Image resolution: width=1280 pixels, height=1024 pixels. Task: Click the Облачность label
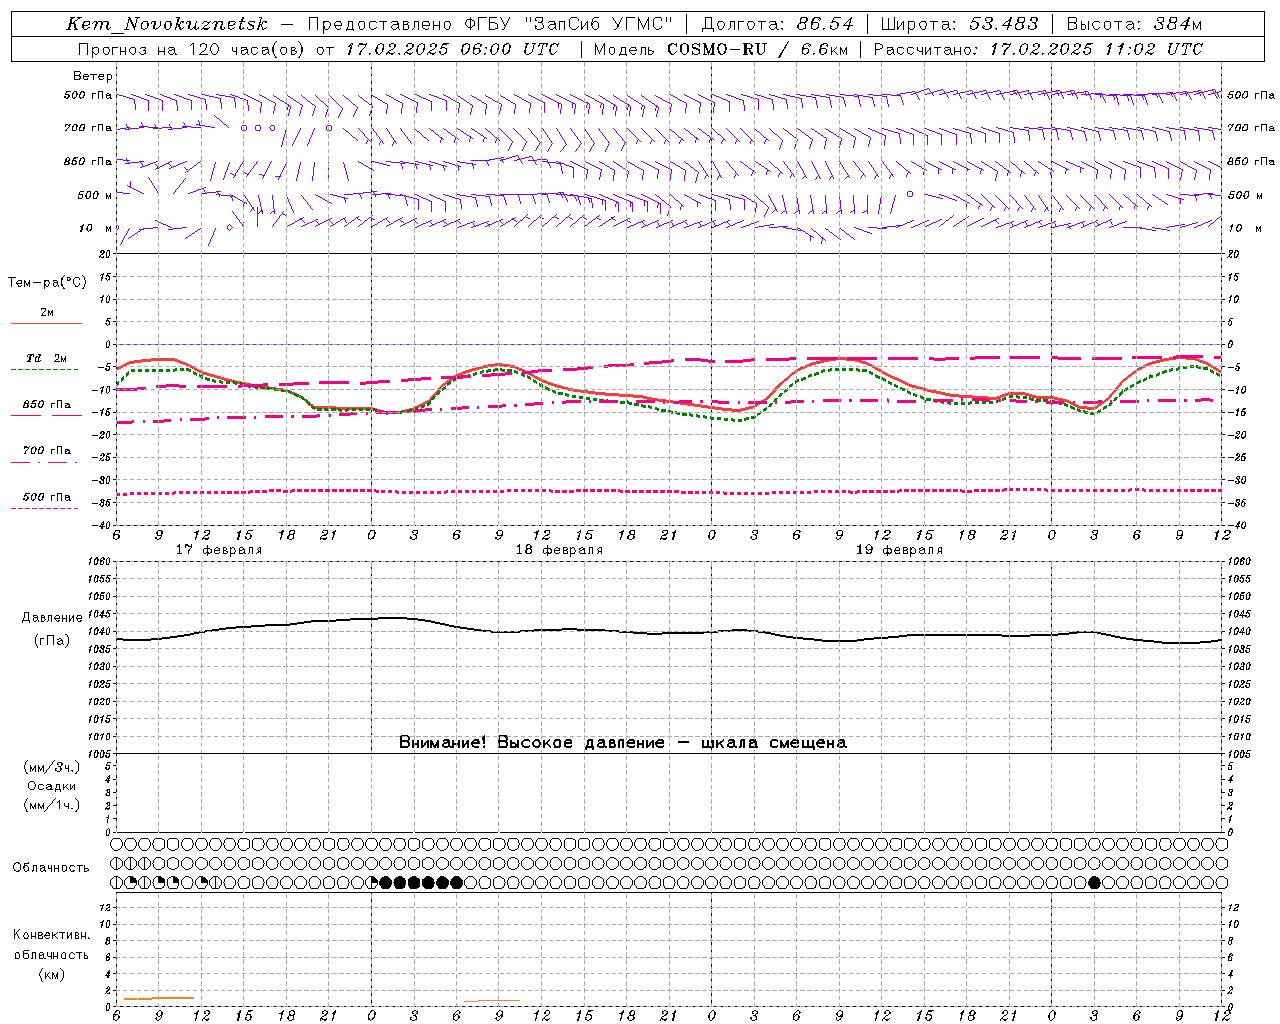51,867
